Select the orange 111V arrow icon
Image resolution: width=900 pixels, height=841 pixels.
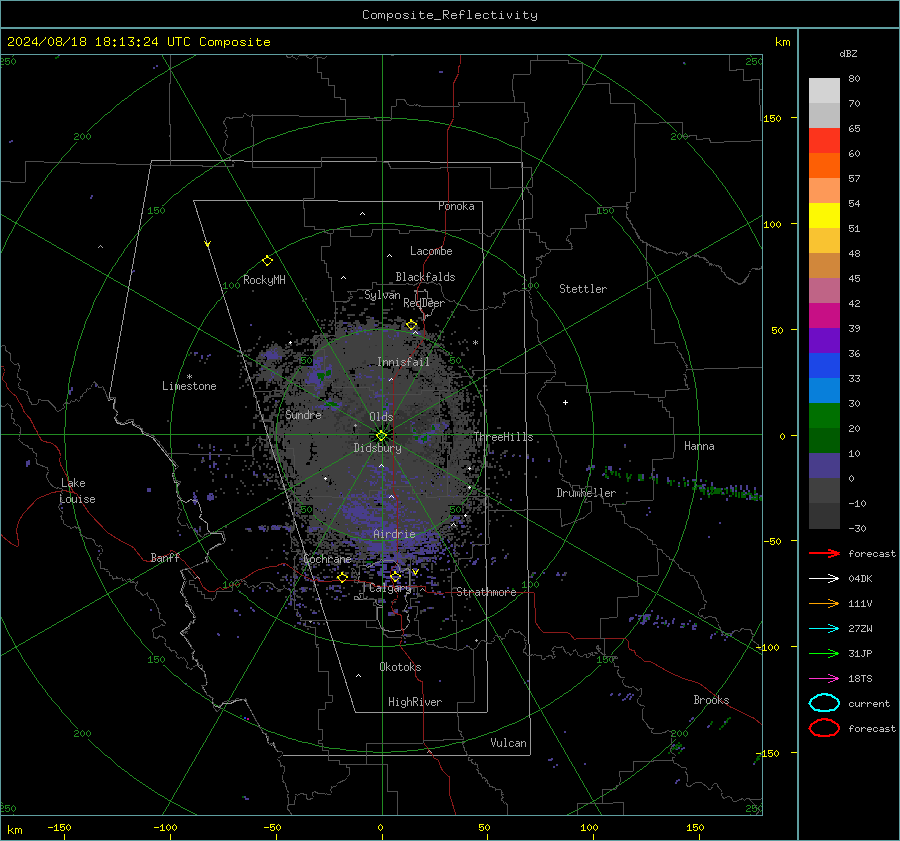824,603
